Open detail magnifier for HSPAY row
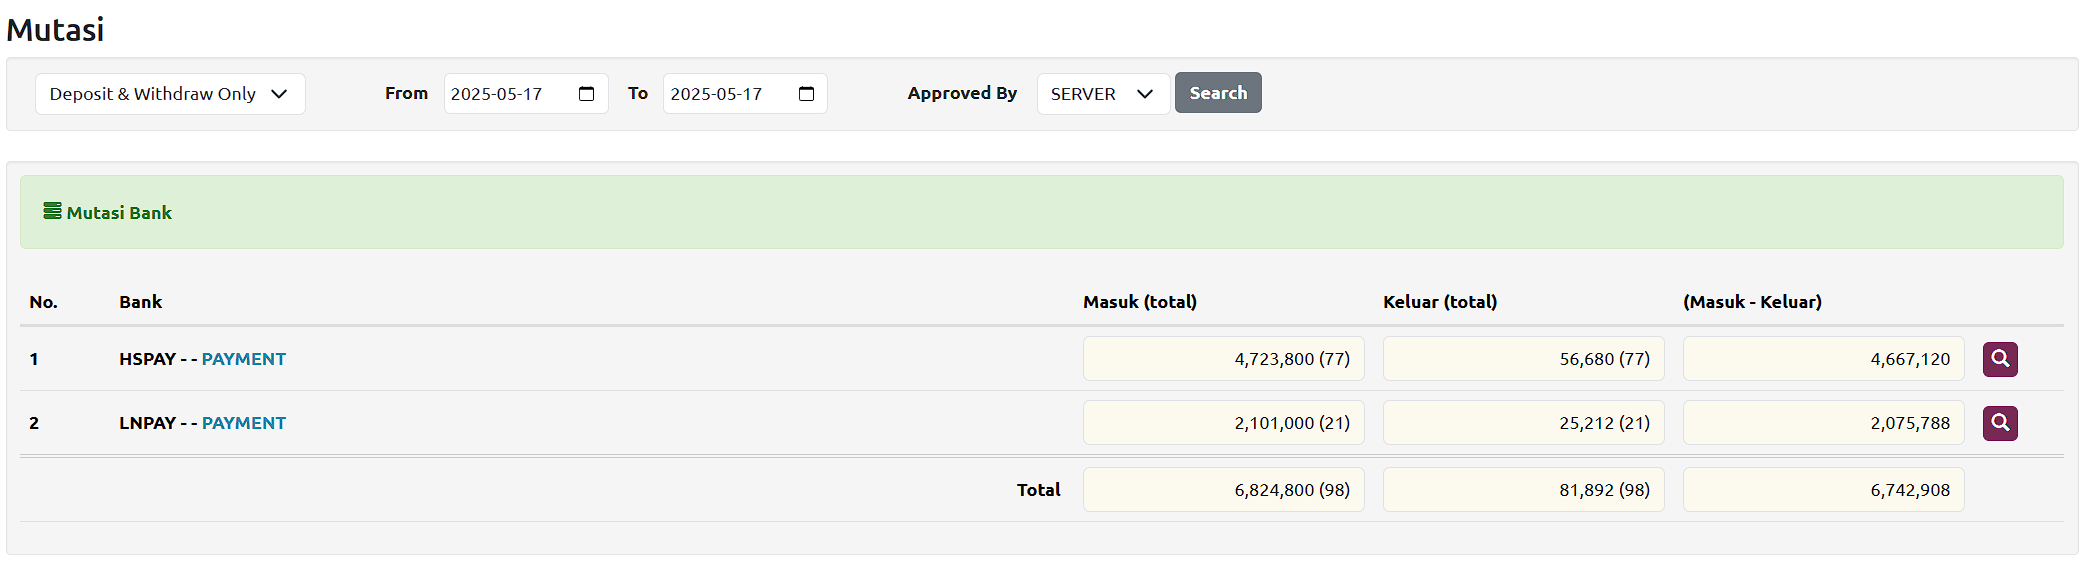The width and height of the screenshot is (2088, 576). point(2000,359)
